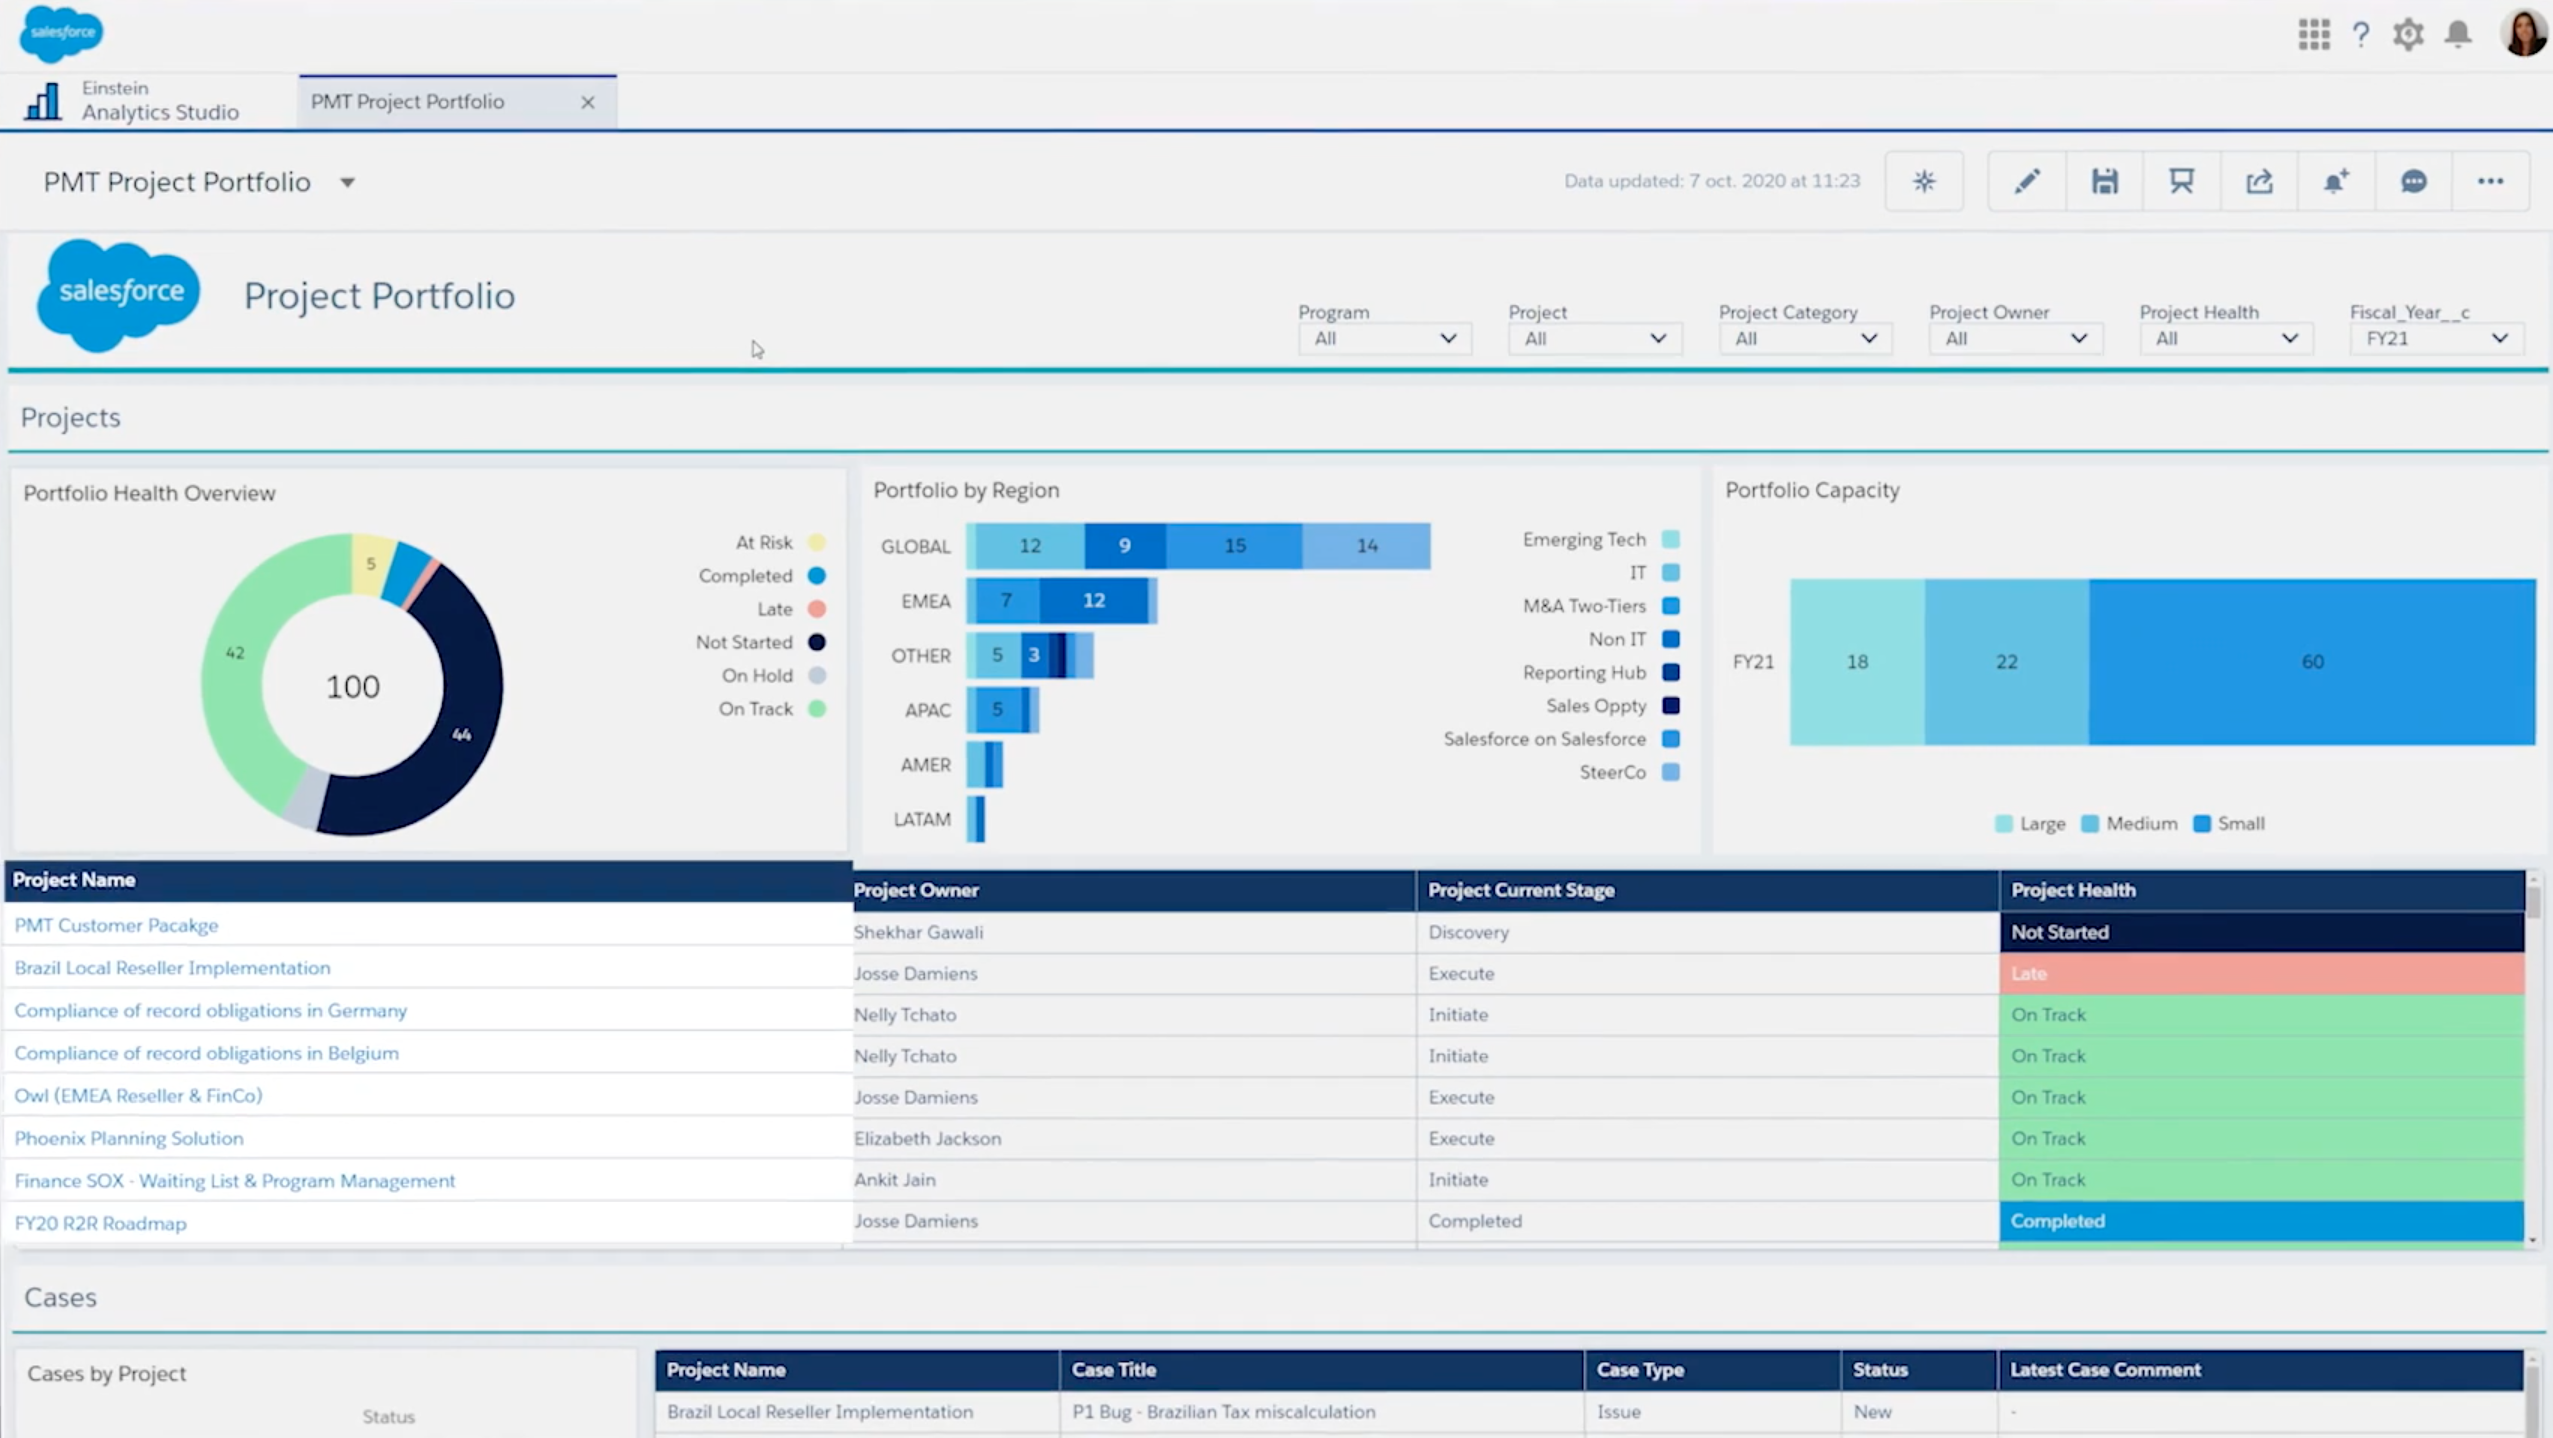This screenshot has height=1438, width=2553.
Task: Open the annotations comment bubble icon
Action: click(2413, 181)
